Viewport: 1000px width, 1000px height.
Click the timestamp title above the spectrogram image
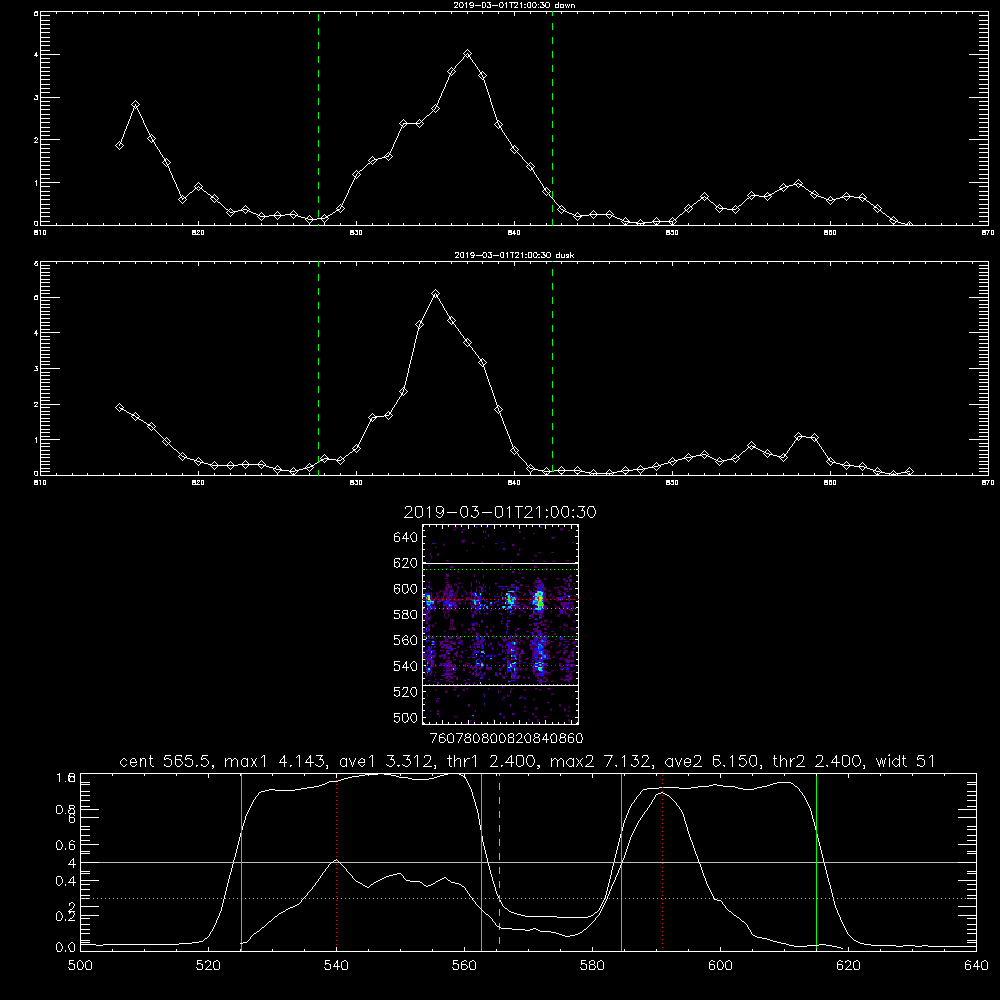point(500,512)
